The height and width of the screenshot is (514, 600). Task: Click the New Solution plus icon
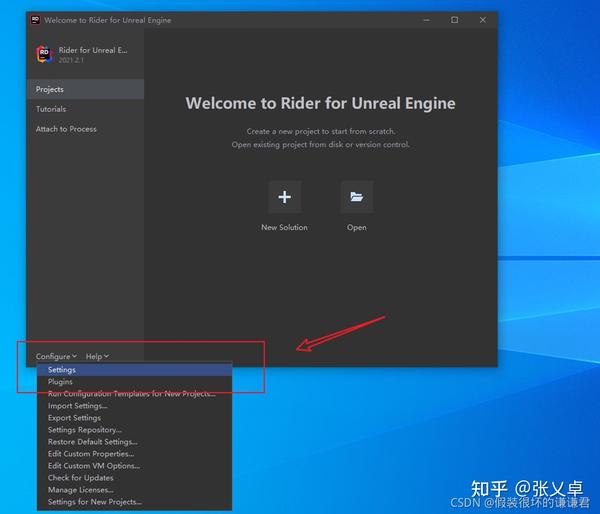pos(284,197)
